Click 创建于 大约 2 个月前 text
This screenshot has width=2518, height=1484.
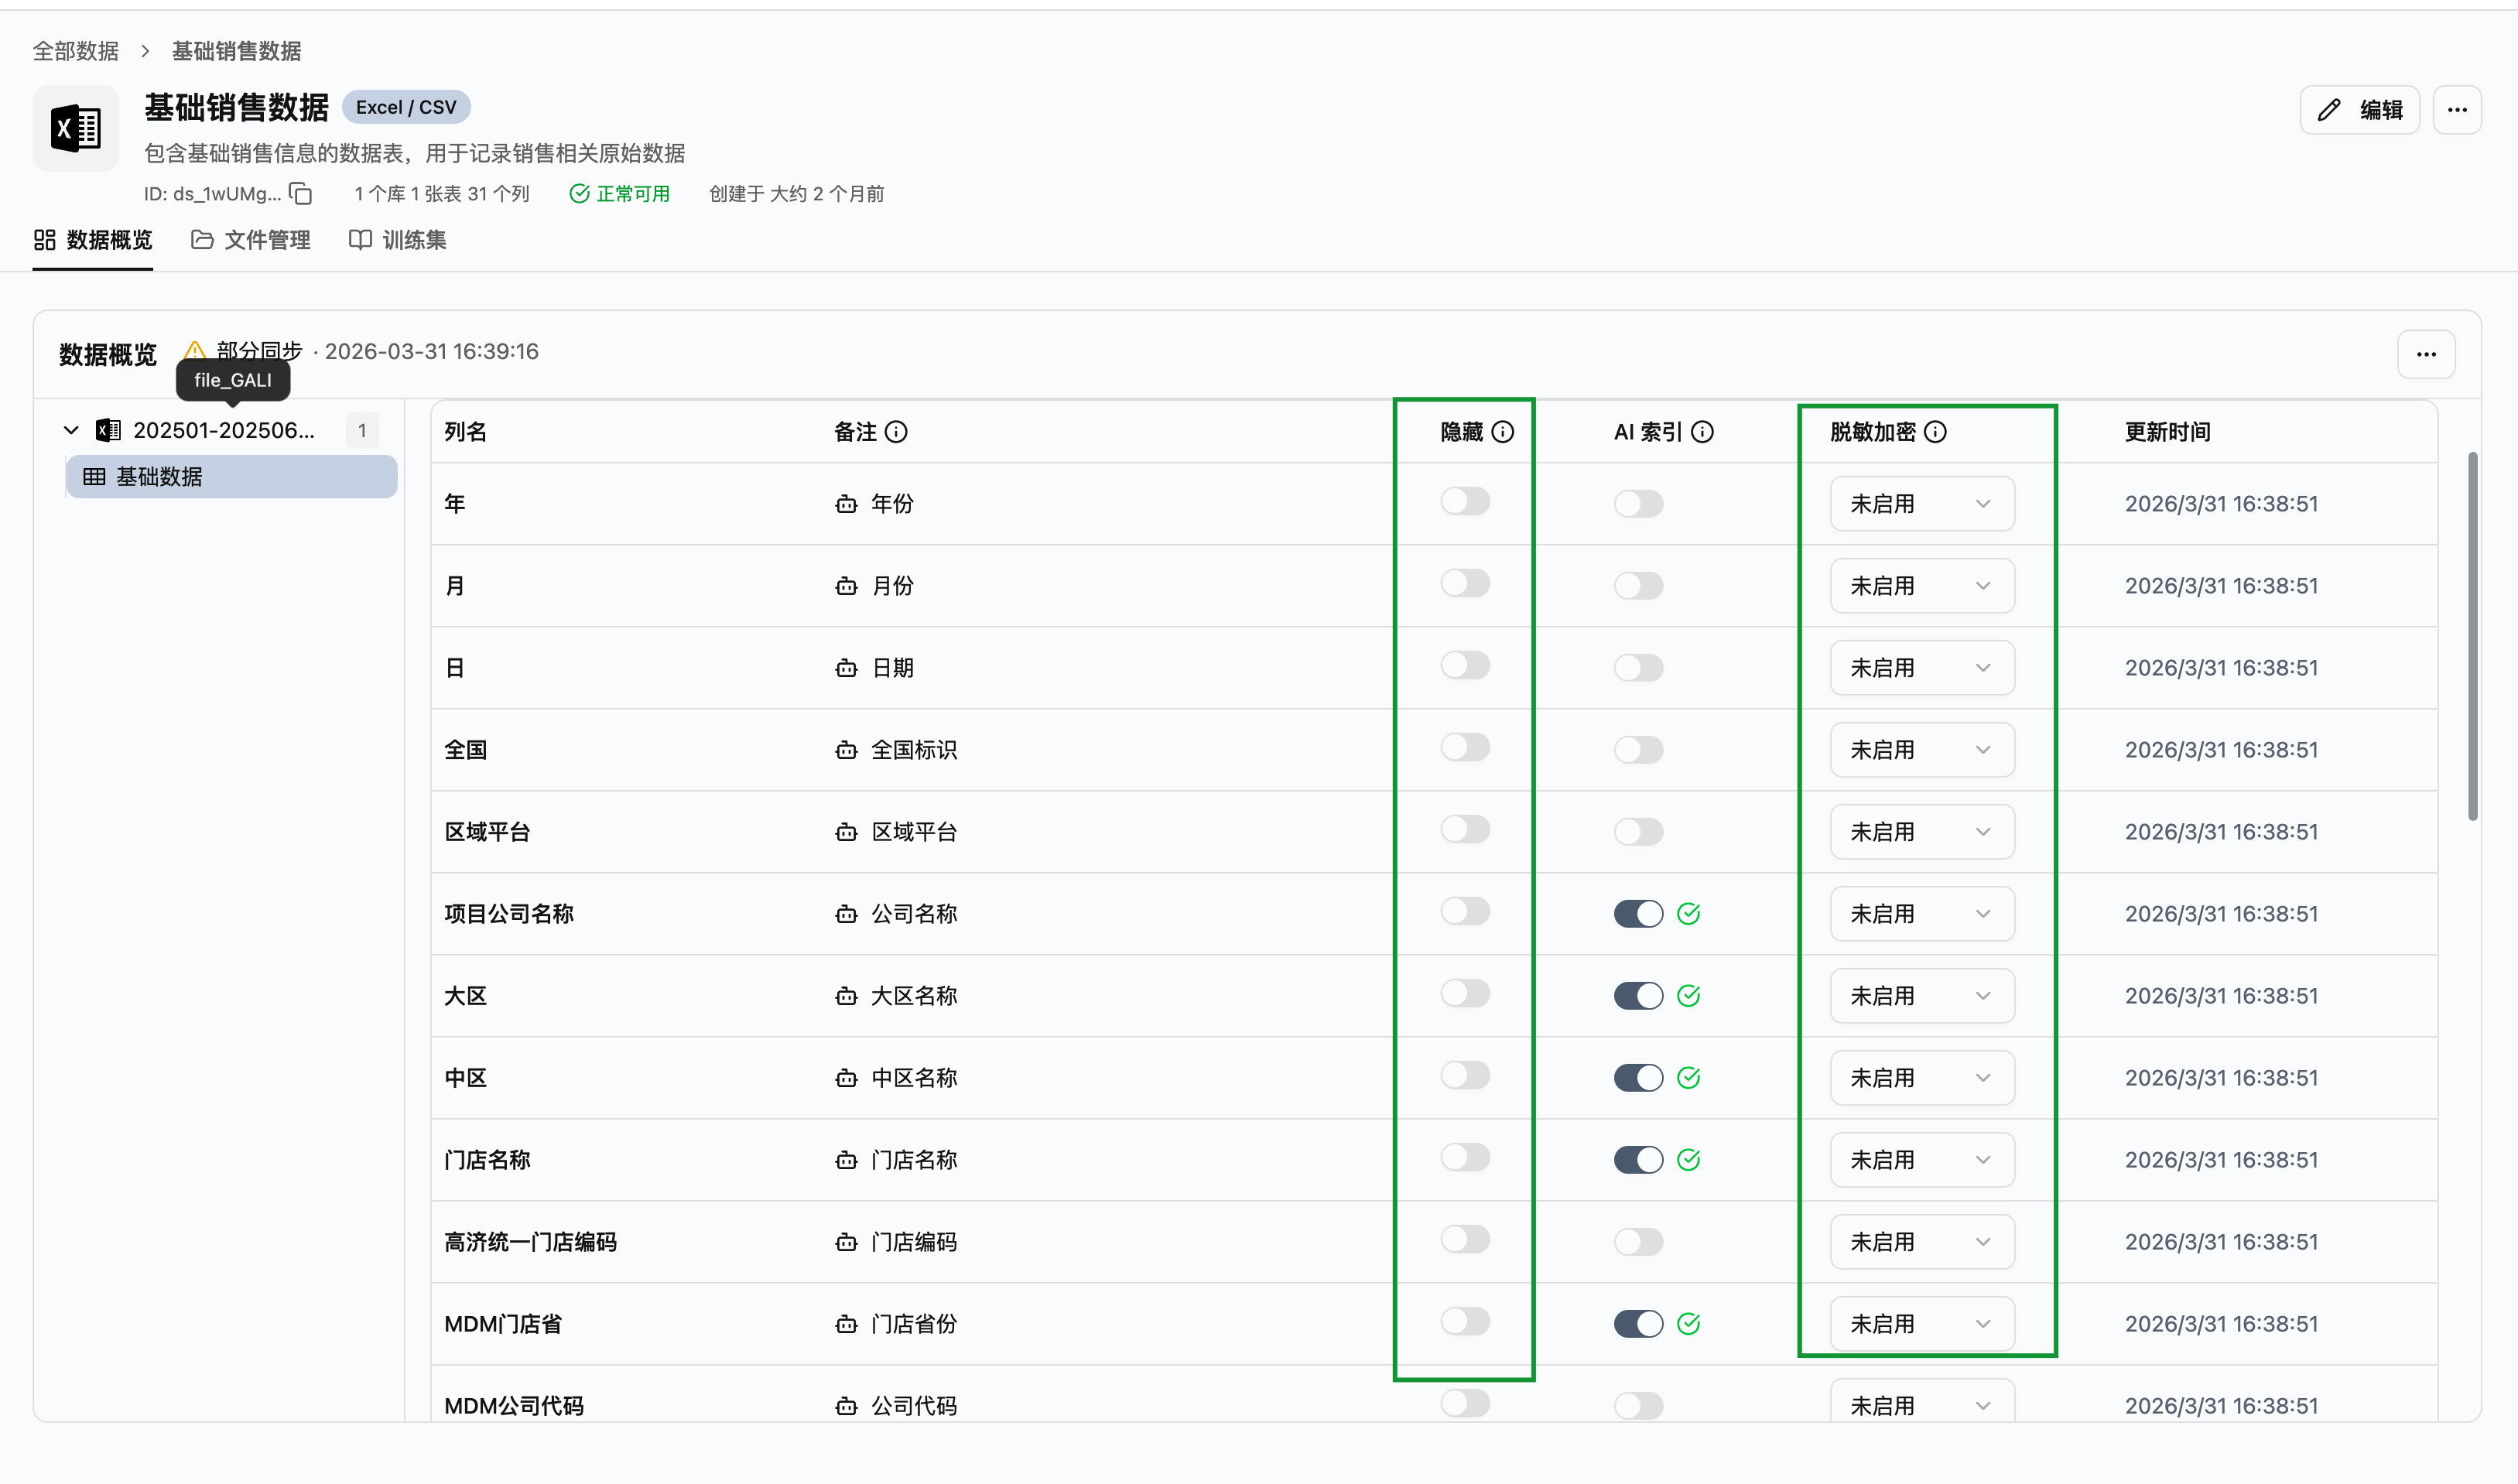796,193
